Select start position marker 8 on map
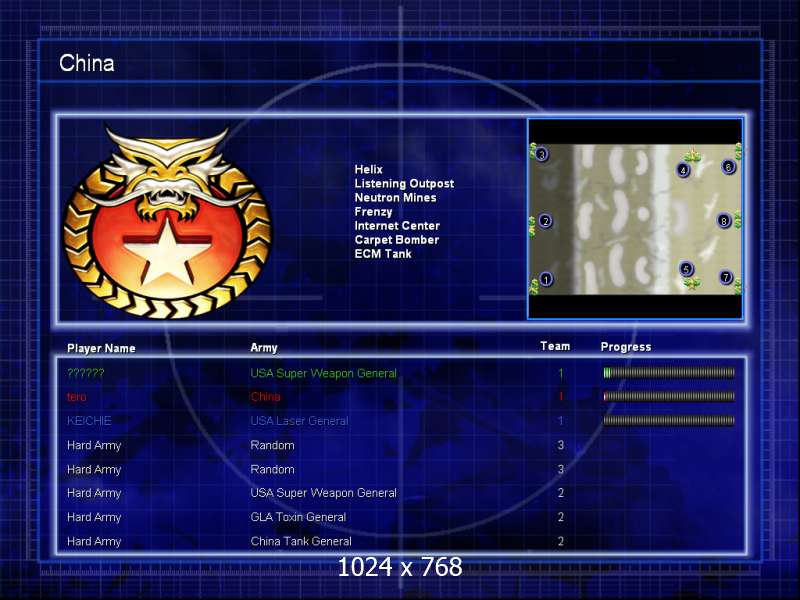 (723, 221)
